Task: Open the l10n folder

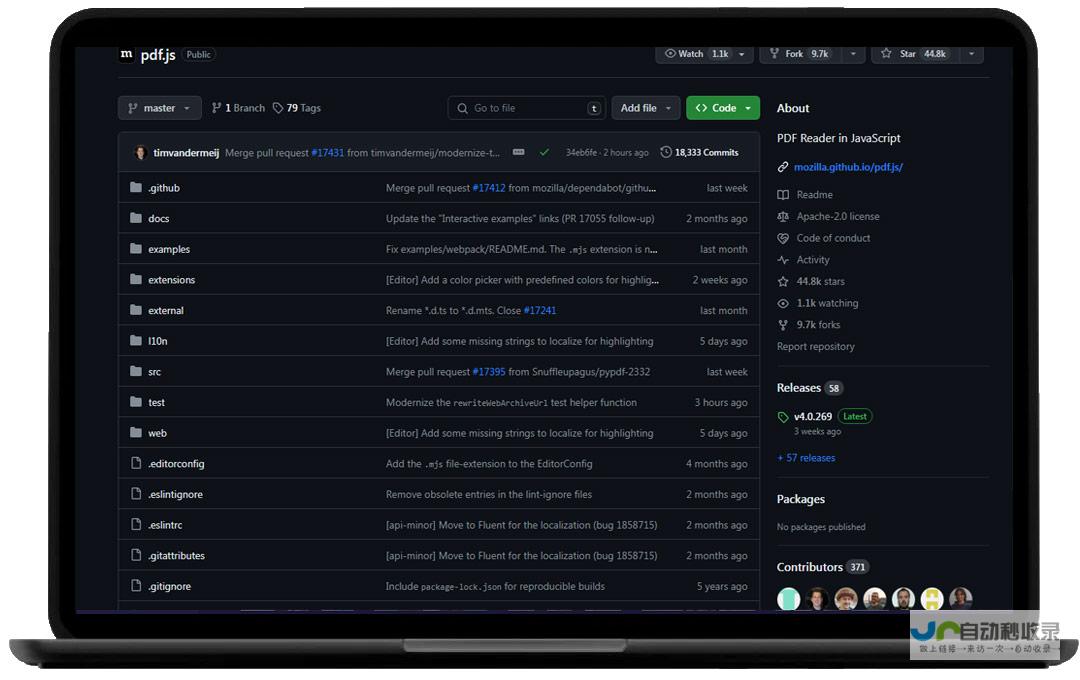Action: pos(158,341)
